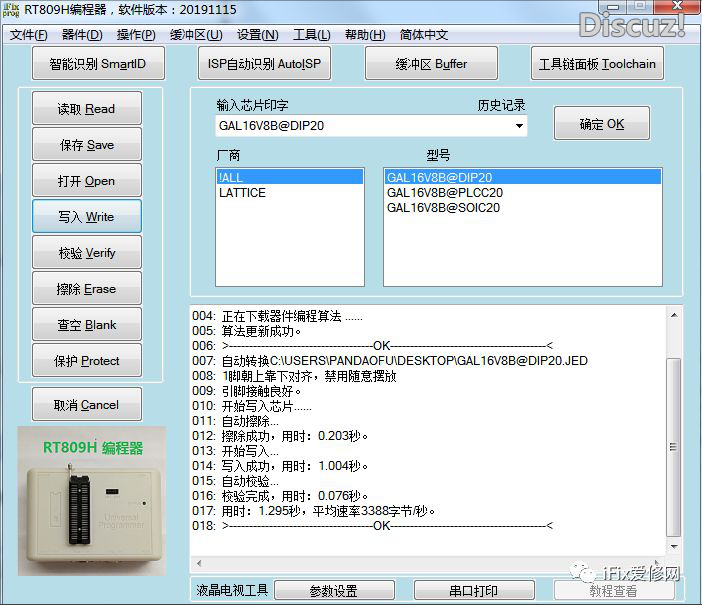Click log line 008 1脚朝上 entry
The height and width of the screenshot is (605, 702).
point(295,376)
